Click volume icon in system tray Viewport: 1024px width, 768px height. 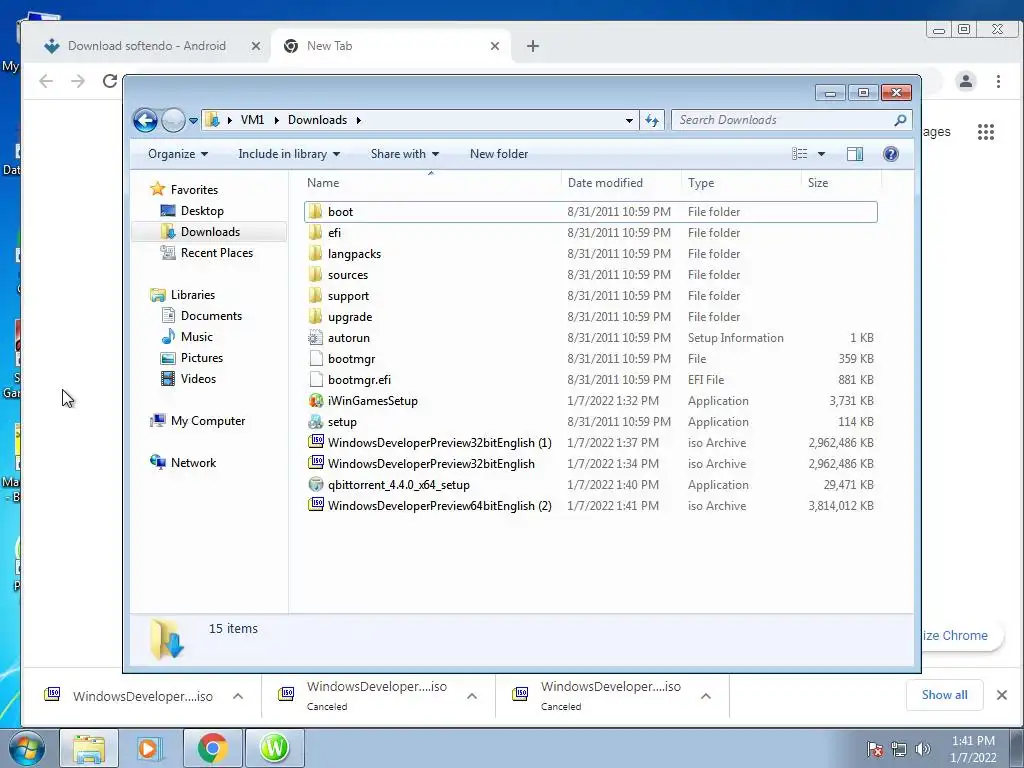pos(923,749)
